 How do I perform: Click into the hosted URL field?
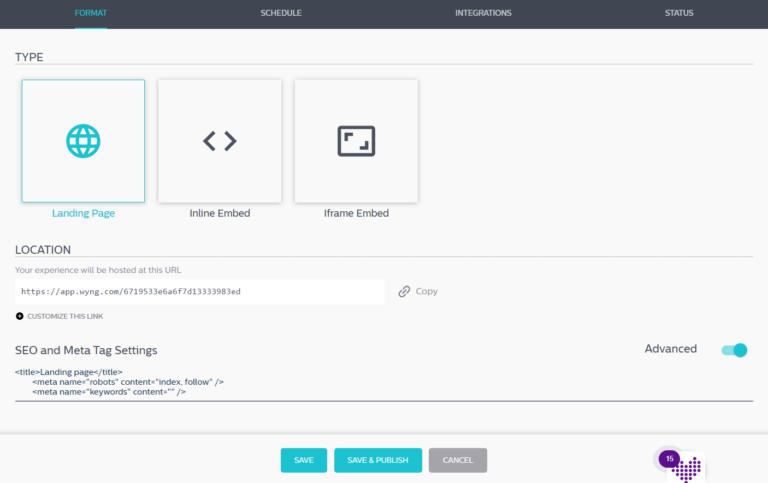(x=200, y=291)
